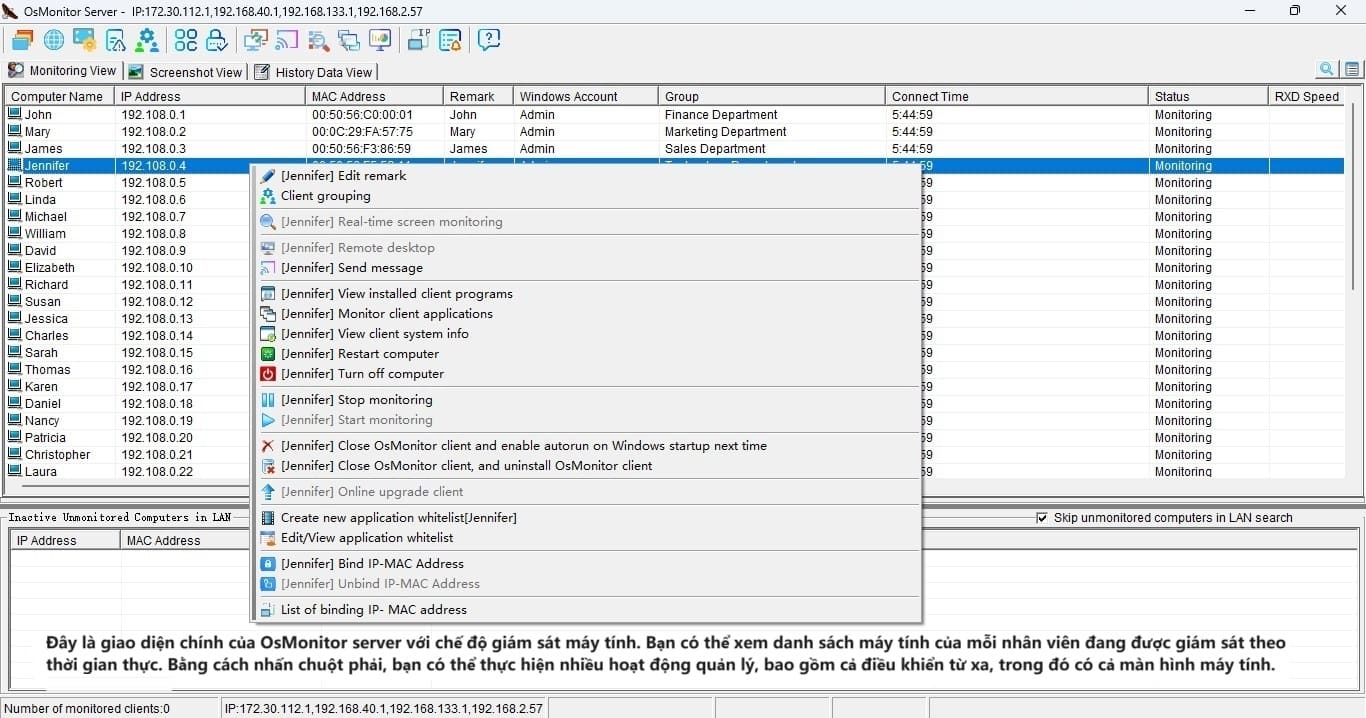Sort by the Windows Account column header
This screenshot has height=718, width=1366.
coord(586,97)
